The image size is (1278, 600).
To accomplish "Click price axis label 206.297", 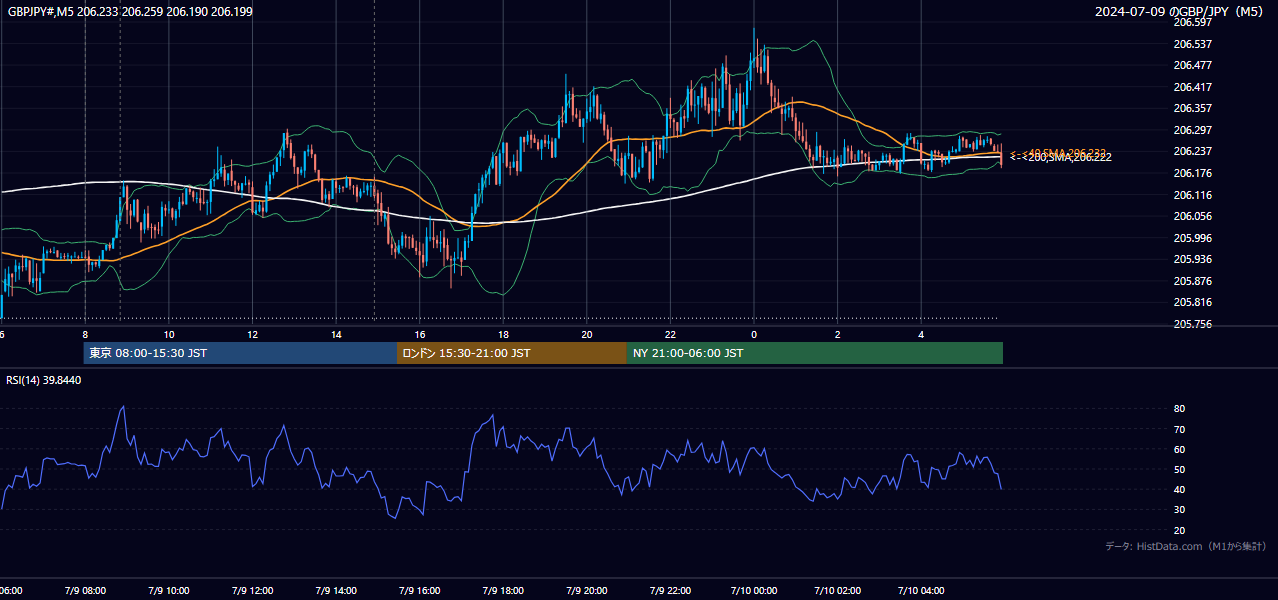I will [1192, 130].
